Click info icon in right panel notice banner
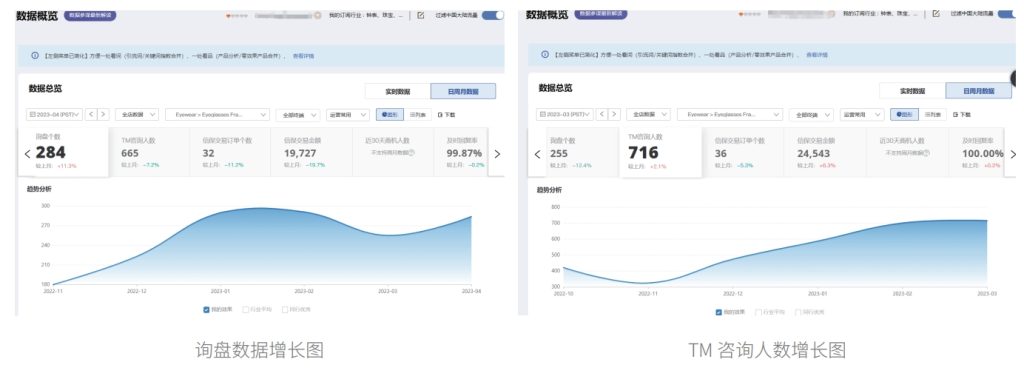 [545, 54]
